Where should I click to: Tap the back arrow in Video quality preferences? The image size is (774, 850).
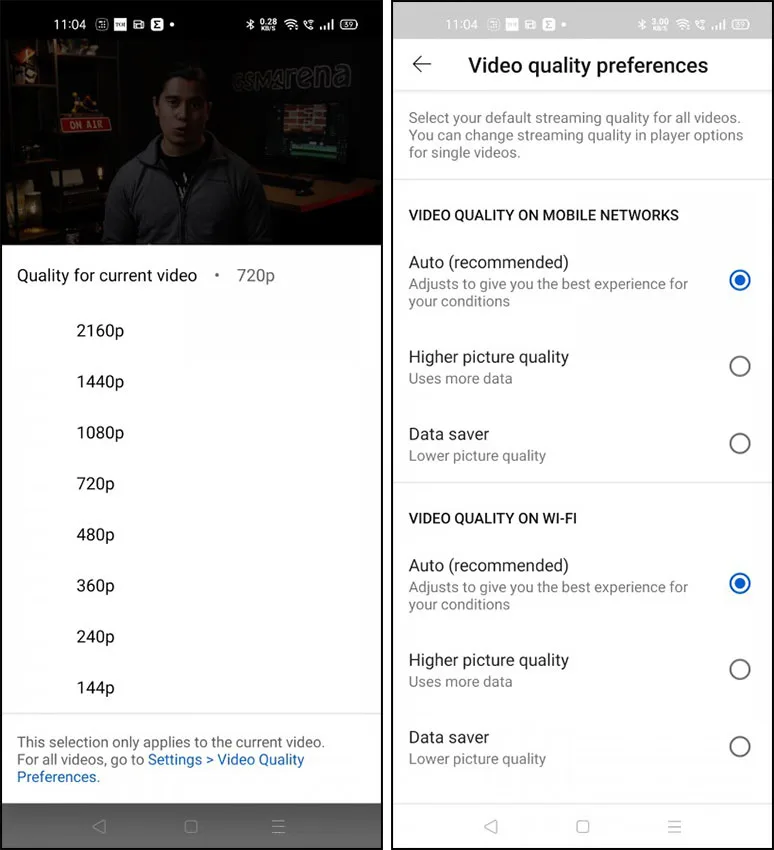pos(421,65)
